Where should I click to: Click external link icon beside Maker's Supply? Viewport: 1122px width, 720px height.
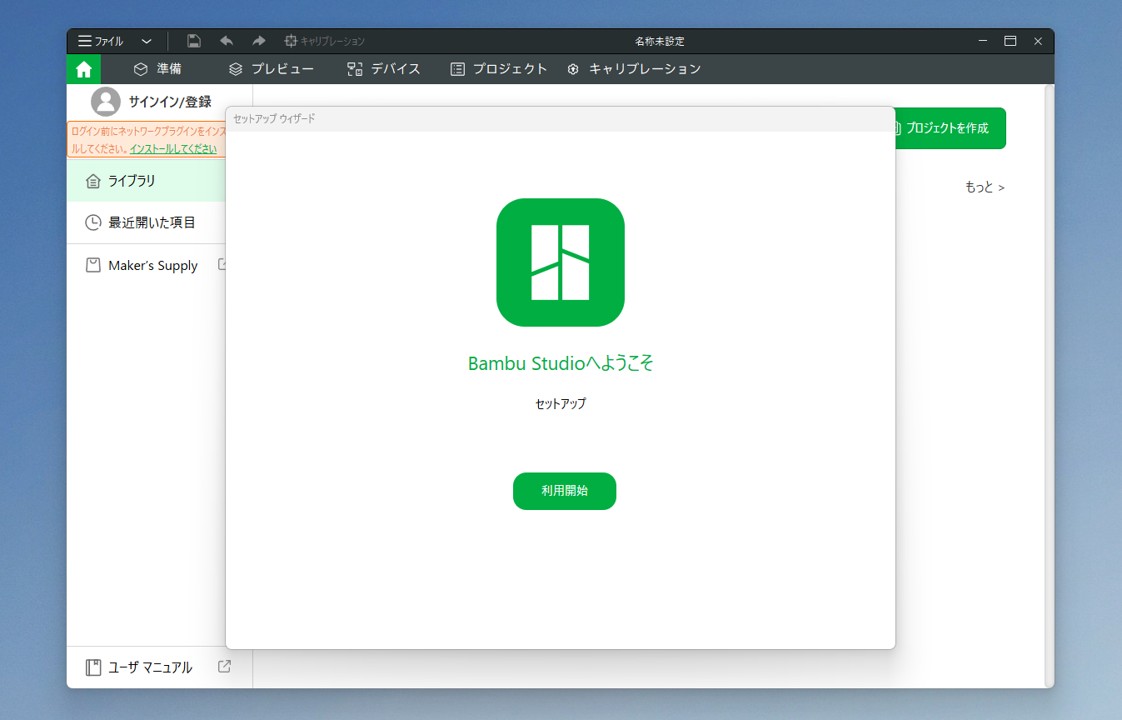(221, 265)
